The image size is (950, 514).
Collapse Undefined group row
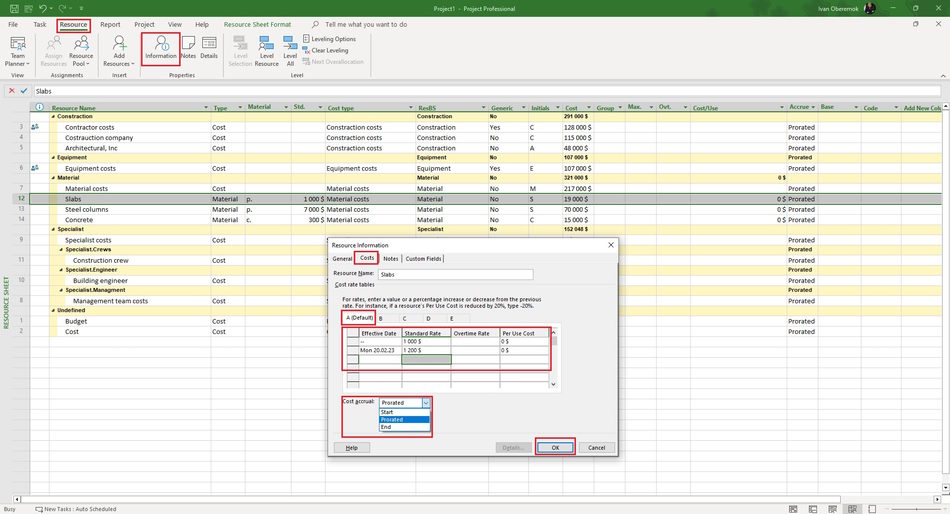[x=53, y=310]
